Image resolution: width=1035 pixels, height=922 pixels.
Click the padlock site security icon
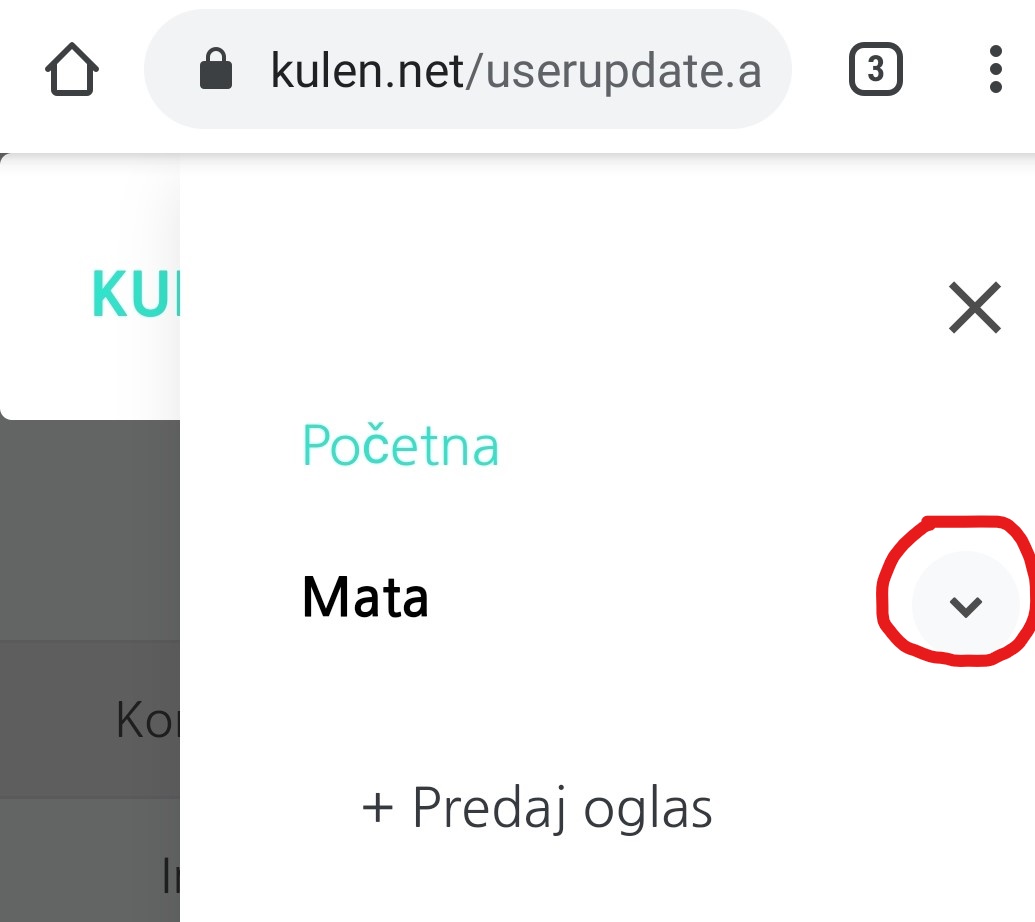point(216,71)
